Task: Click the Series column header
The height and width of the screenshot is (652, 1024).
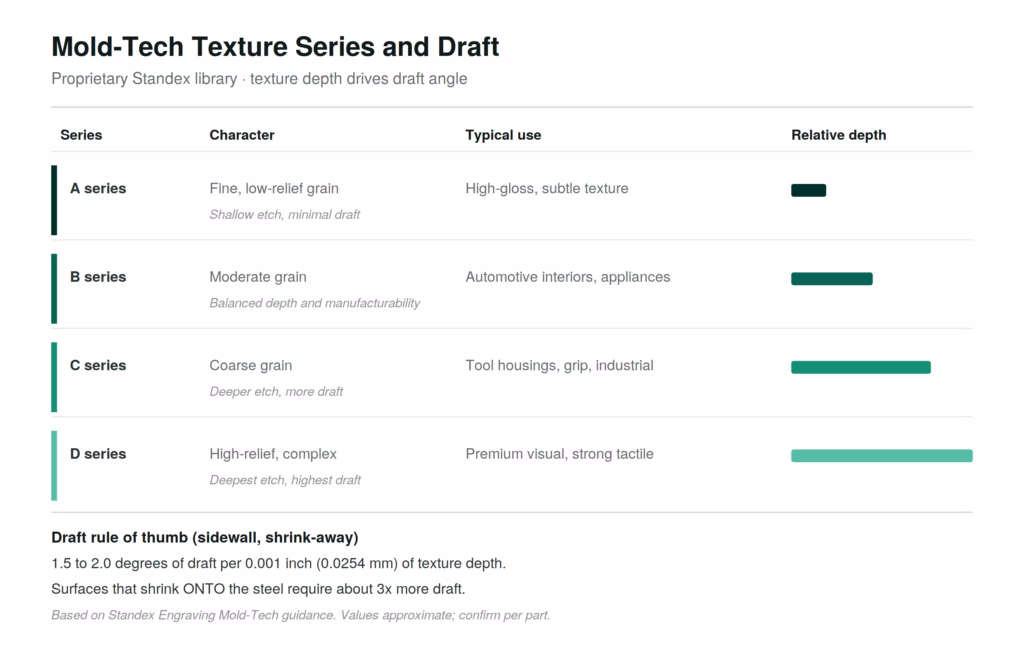Action: pos(81,135)
